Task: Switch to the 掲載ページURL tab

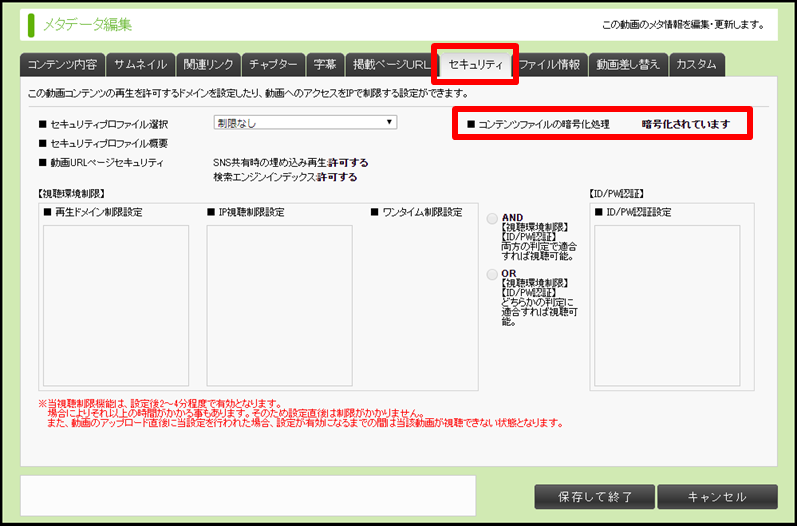Action: click(391, 64)
